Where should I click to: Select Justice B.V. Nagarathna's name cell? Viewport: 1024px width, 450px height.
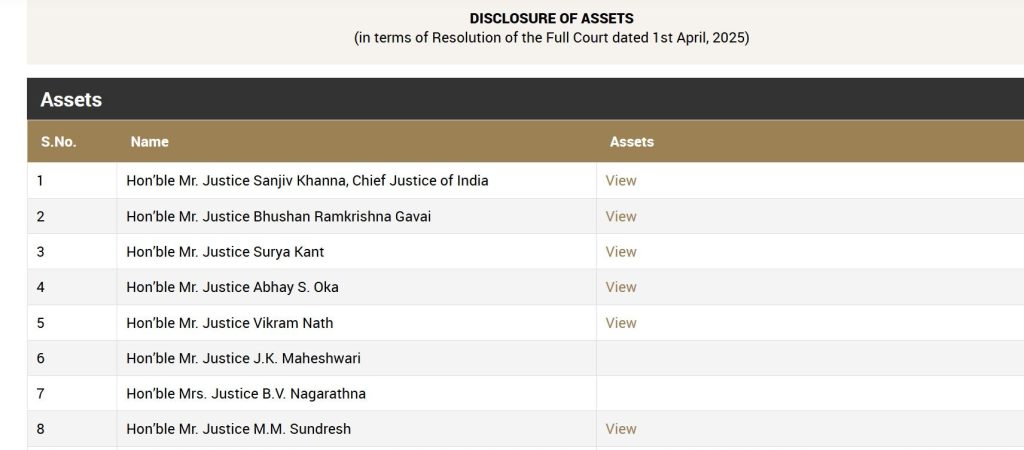(357, 393)
